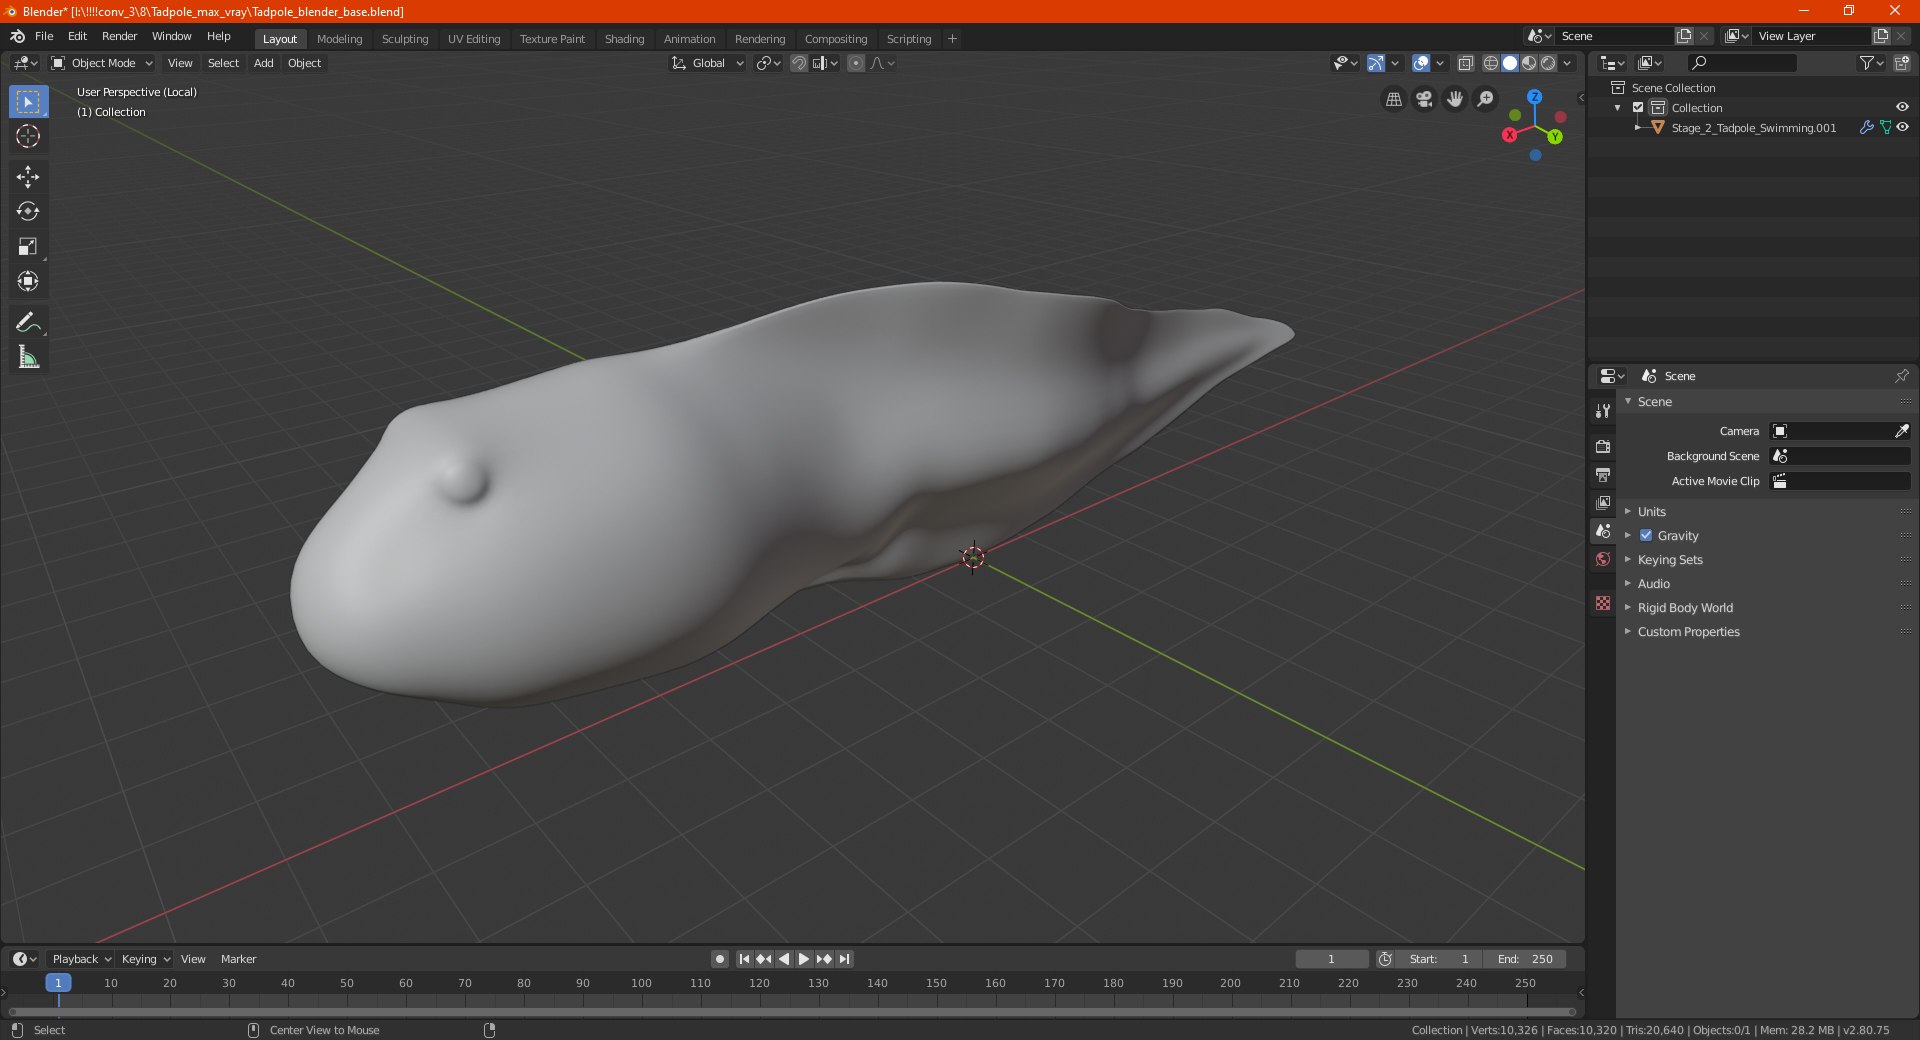
Task: Toggle the camera view icon
Action: (x=1424, y=99)
